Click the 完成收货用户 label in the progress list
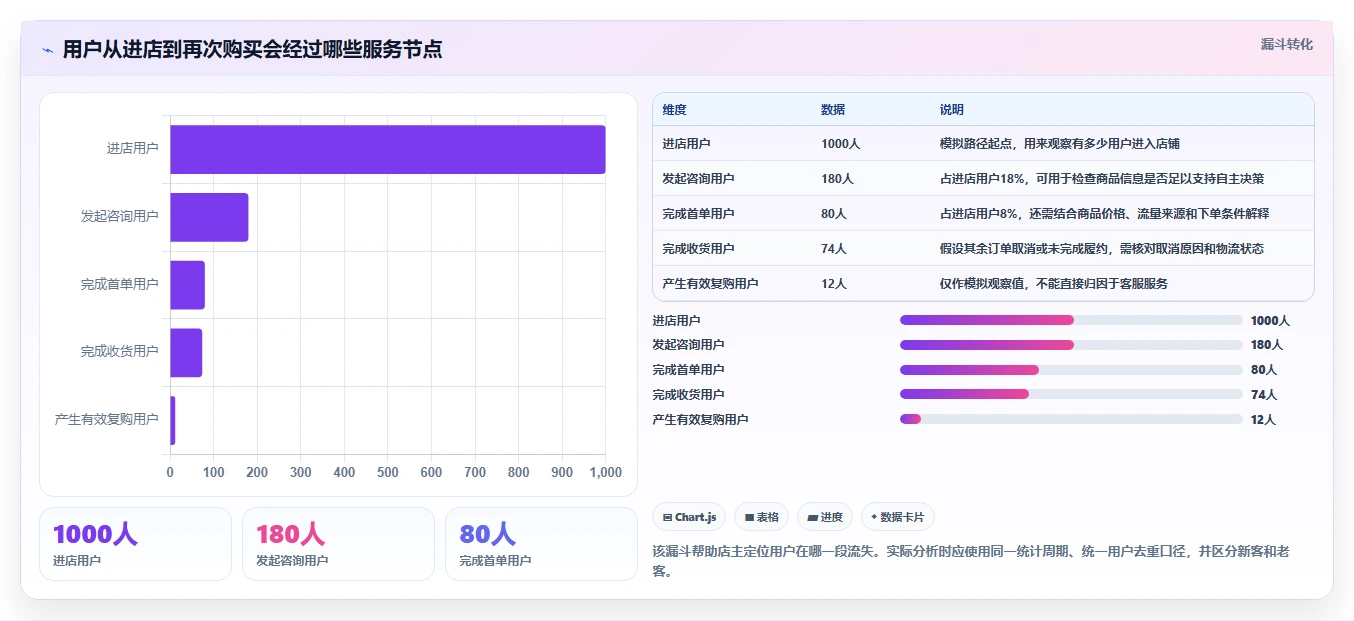 (x=688, y=395)
